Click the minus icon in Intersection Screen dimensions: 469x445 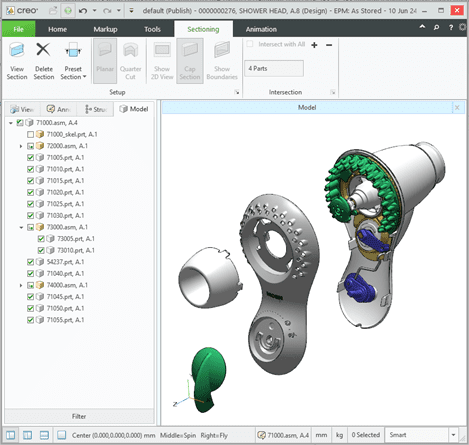pyautogui.click(x=329, y=45)
